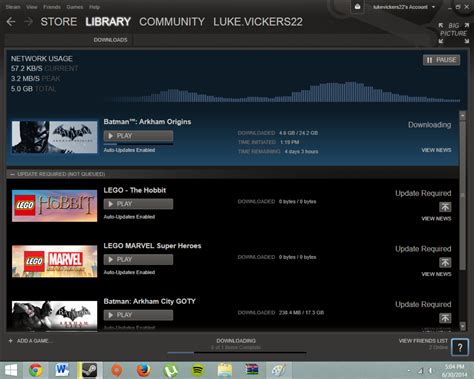Open Spotify from the taskbar
This screenshot has height=379, width=474.
(x=198, y=370)
